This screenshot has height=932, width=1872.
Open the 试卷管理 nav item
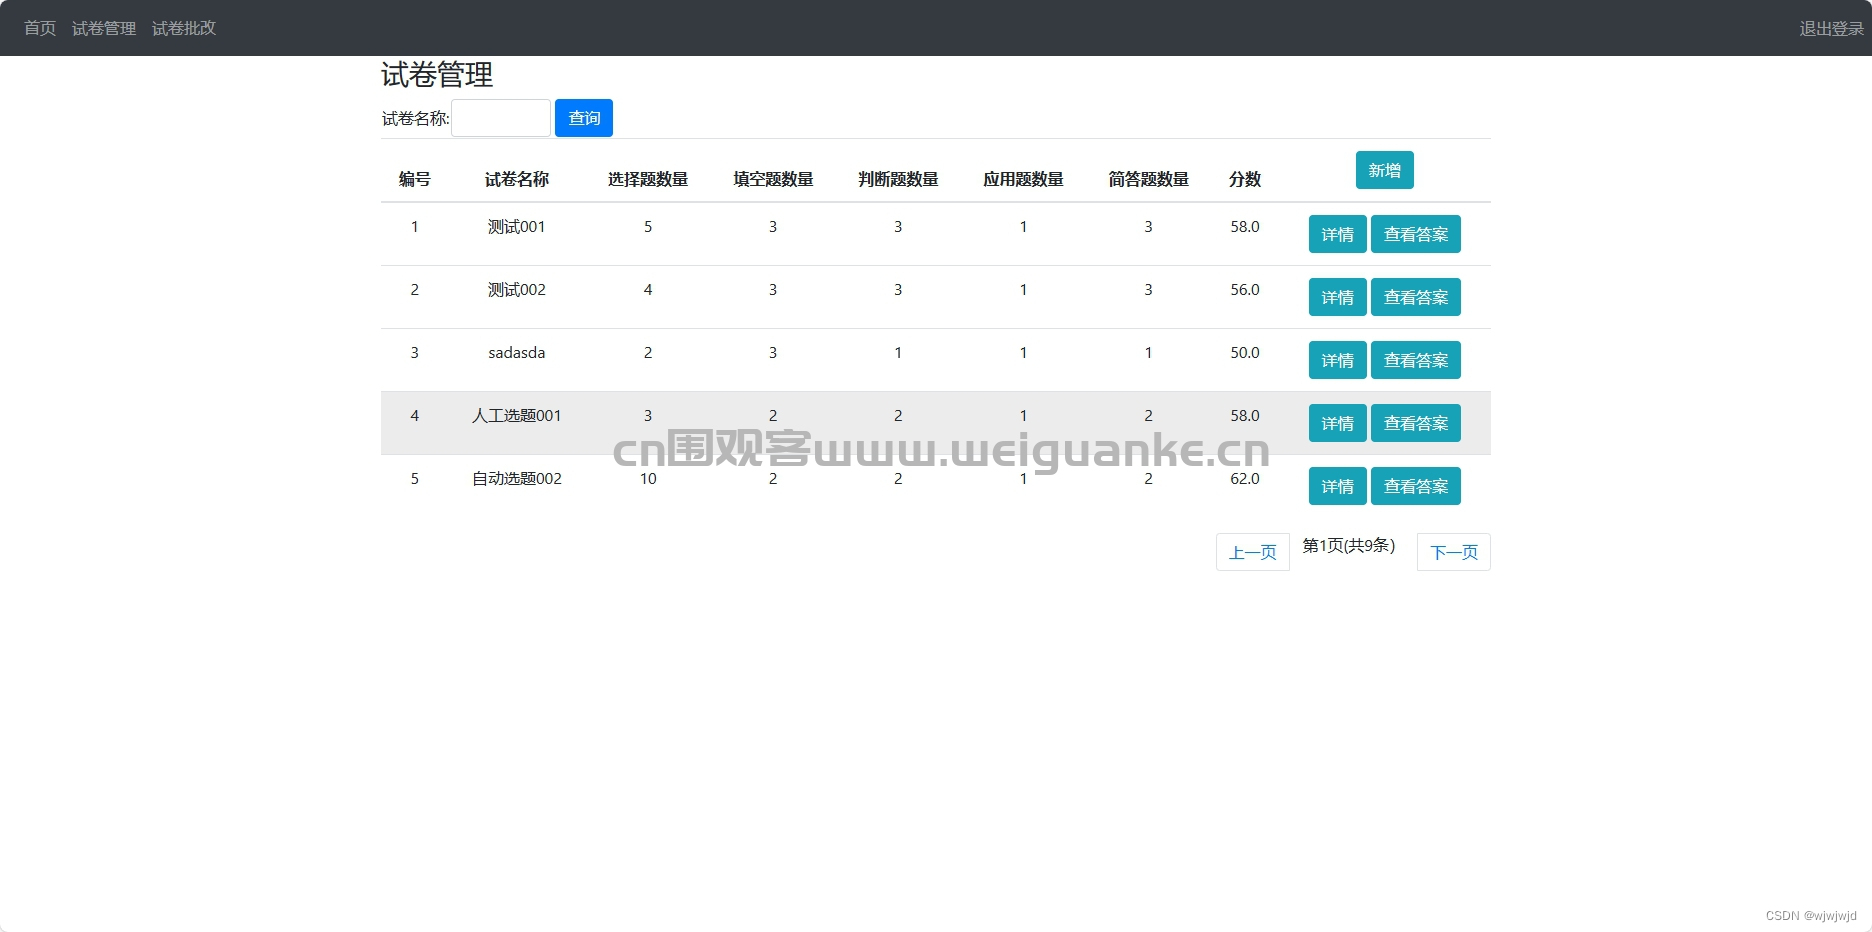[104, 28]
